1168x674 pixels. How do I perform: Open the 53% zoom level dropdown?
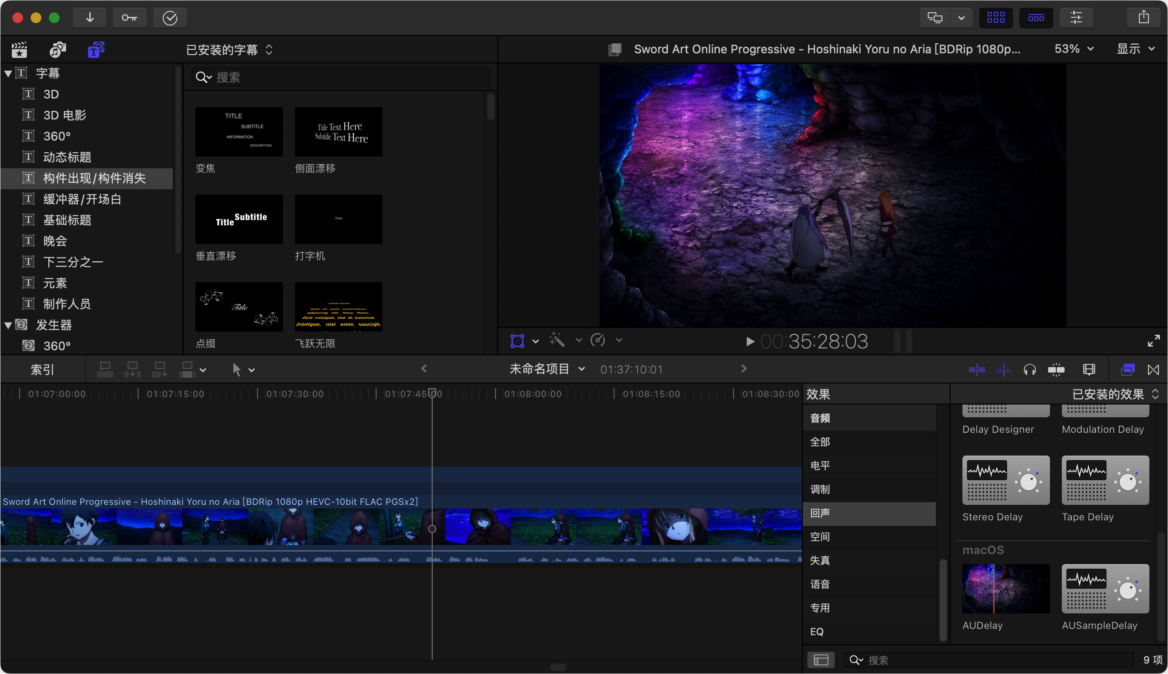[x=1074, y=49]
